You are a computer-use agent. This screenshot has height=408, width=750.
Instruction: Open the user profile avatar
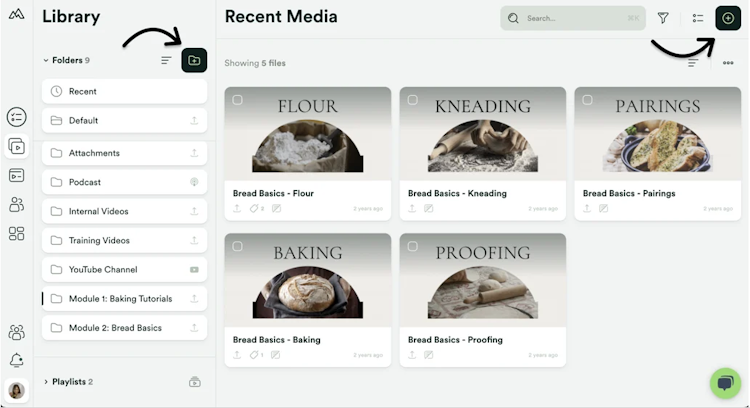pos(16,391)
